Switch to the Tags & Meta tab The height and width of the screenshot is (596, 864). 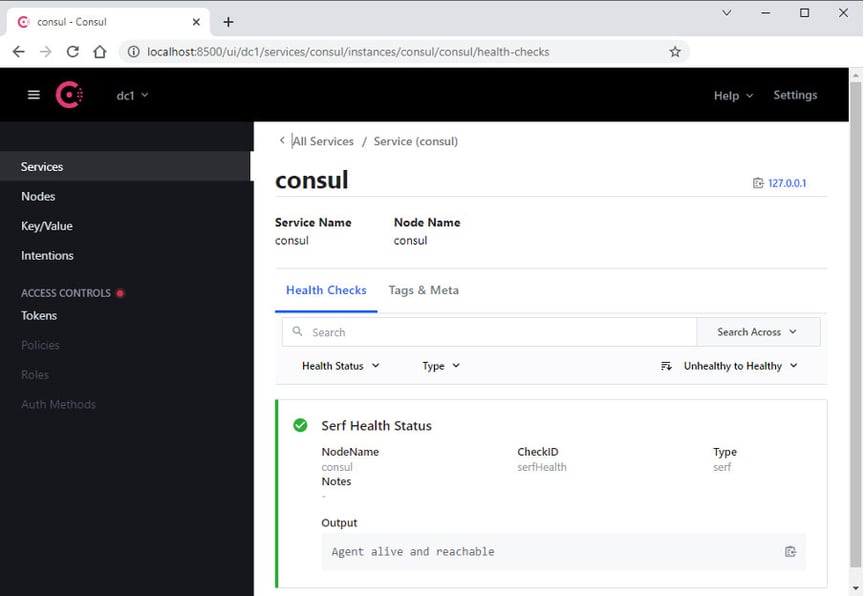coord(423,289)
